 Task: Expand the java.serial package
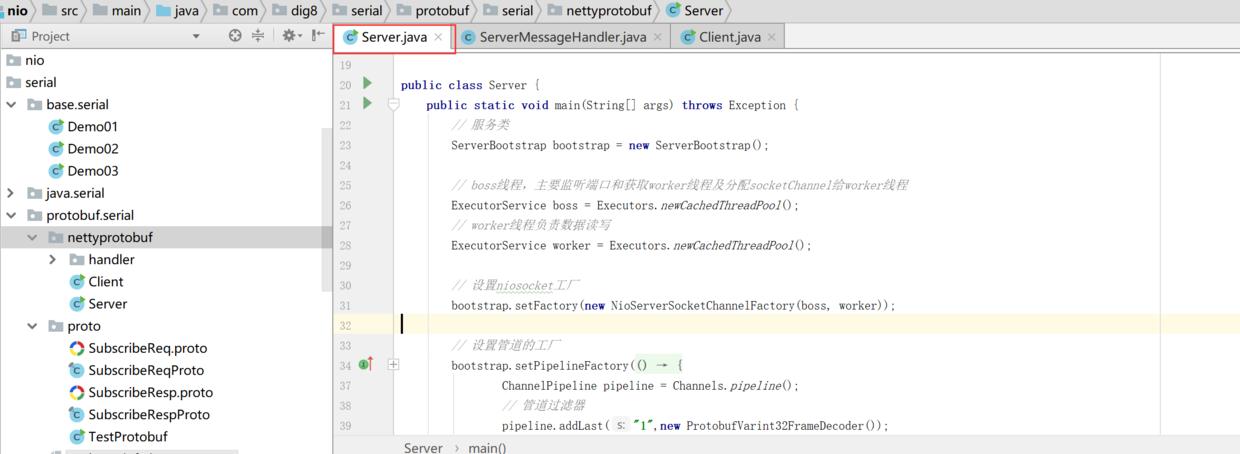click(x=11, y=193)
